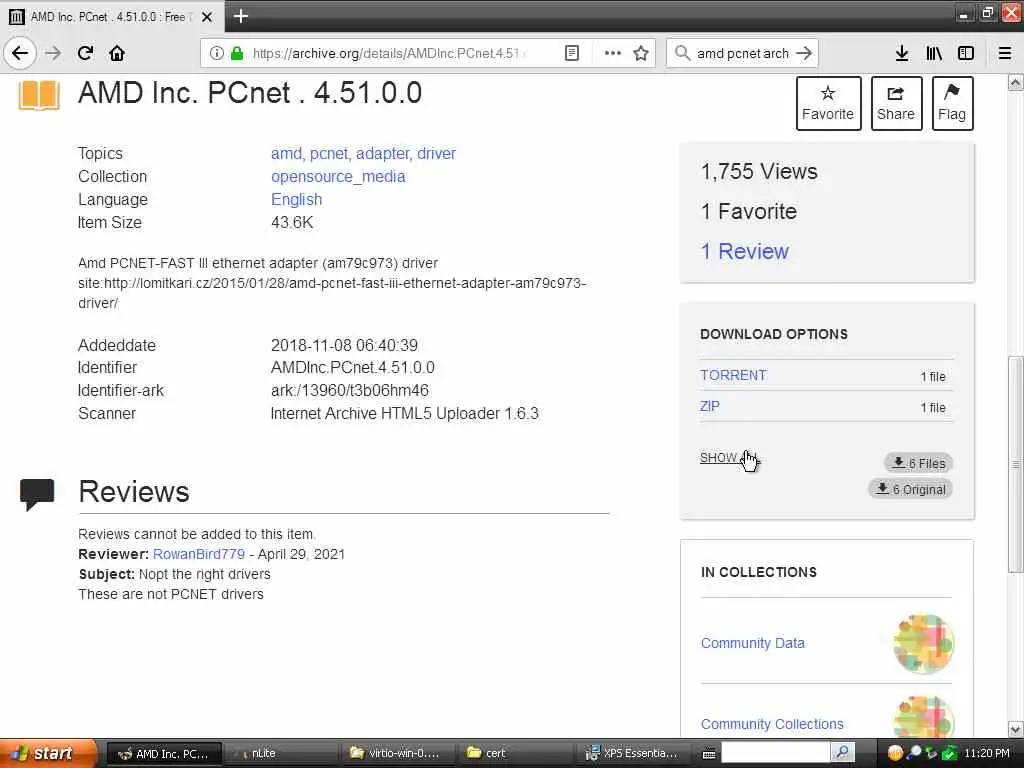Screen dimensions: 1024x768
Task: Click the English language link
Action: pos(296,199)
